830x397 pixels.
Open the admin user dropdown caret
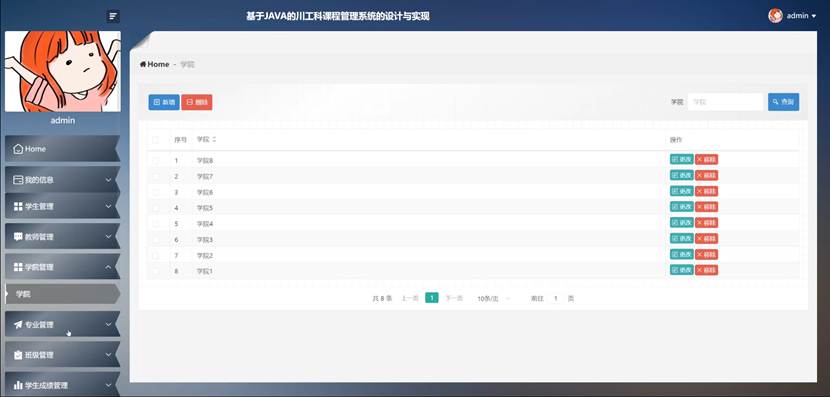click(814, 16)
